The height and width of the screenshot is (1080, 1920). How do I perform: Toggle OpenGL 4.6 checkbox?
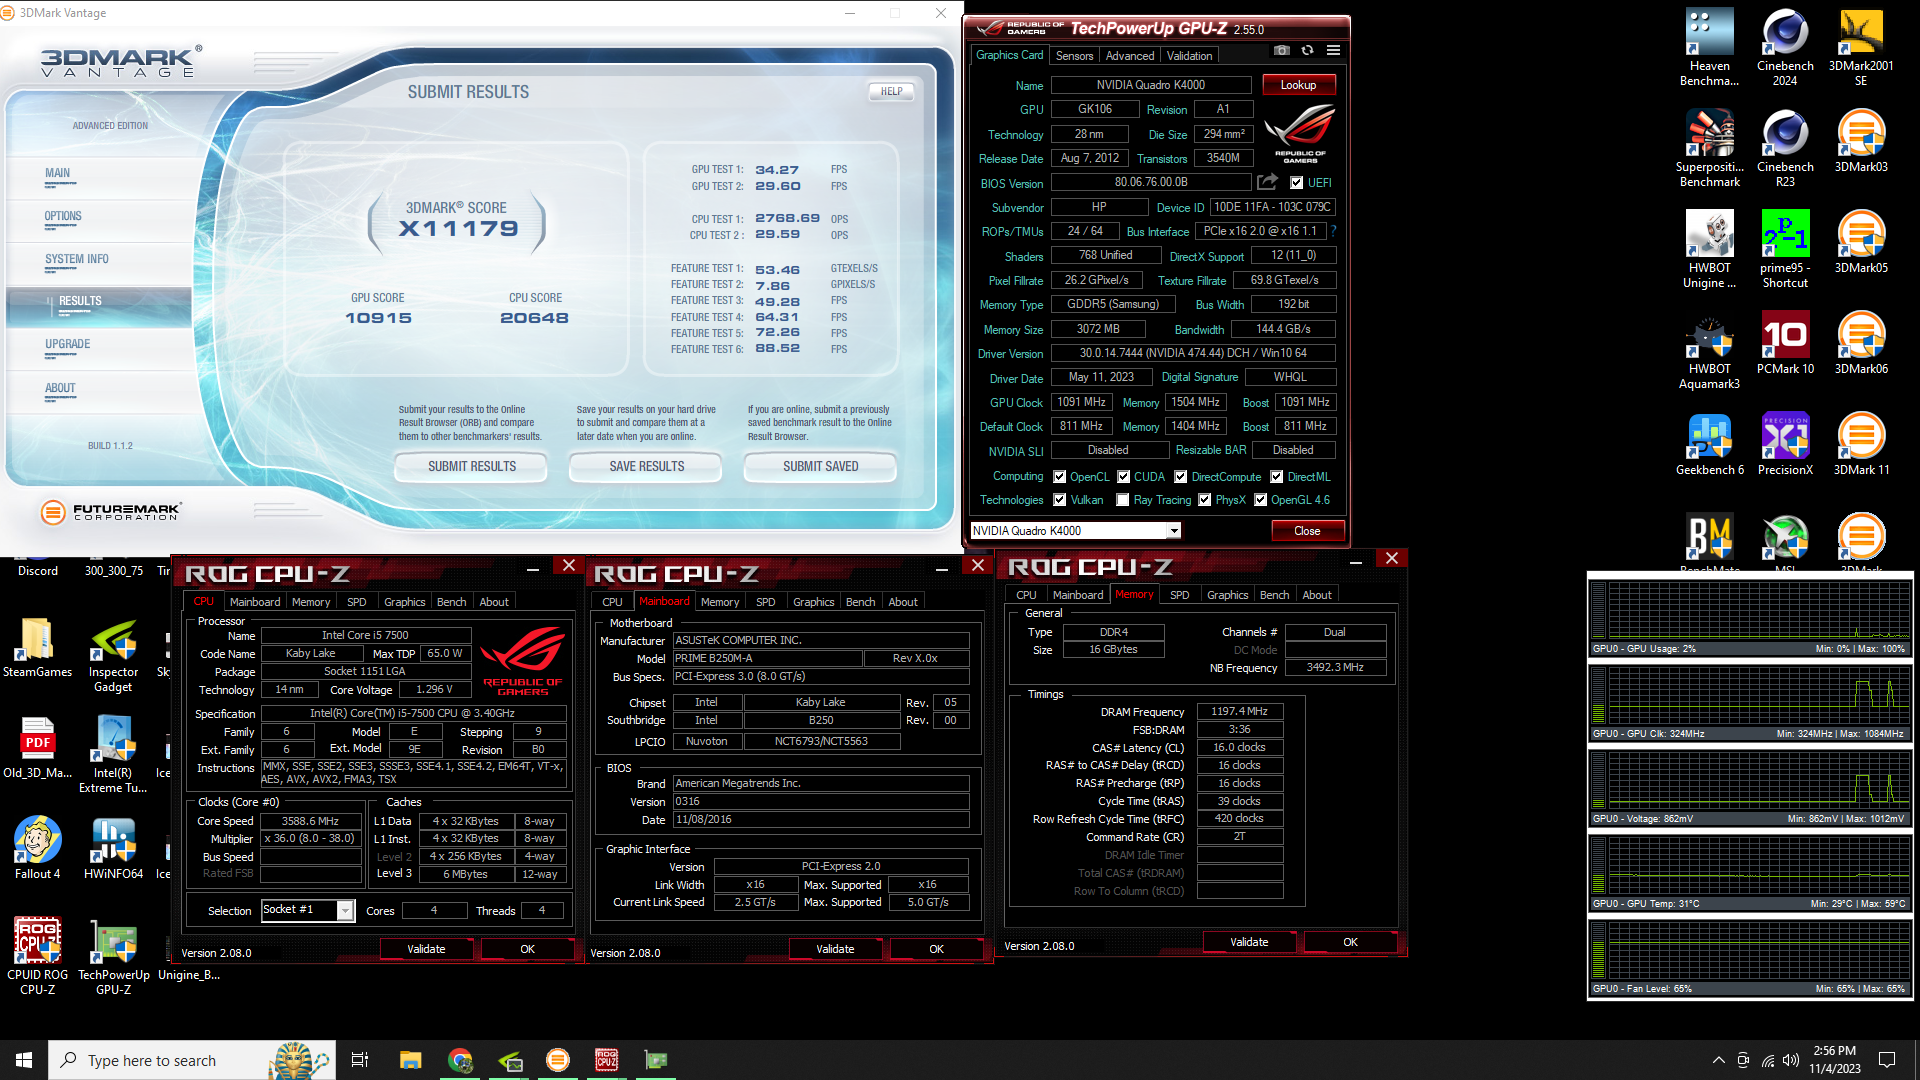click(x=1260, y=500)
